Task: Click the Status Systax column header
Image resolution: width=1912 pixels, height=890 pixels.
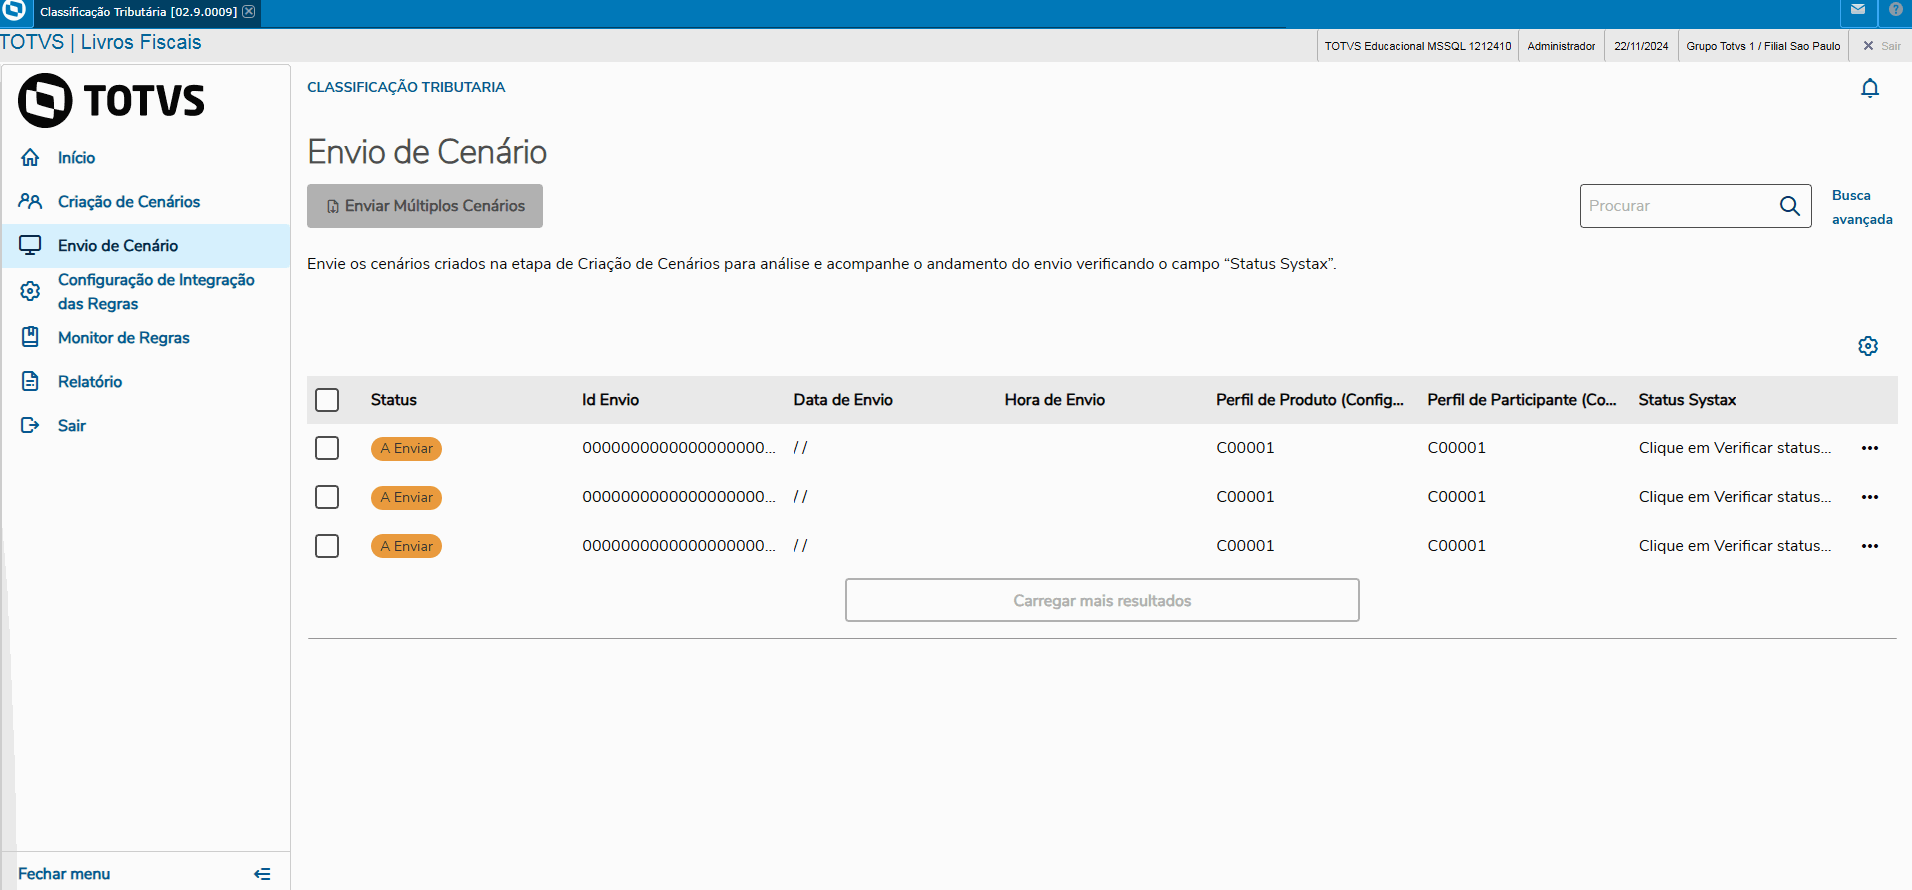Action: [x=1688, y=400]
